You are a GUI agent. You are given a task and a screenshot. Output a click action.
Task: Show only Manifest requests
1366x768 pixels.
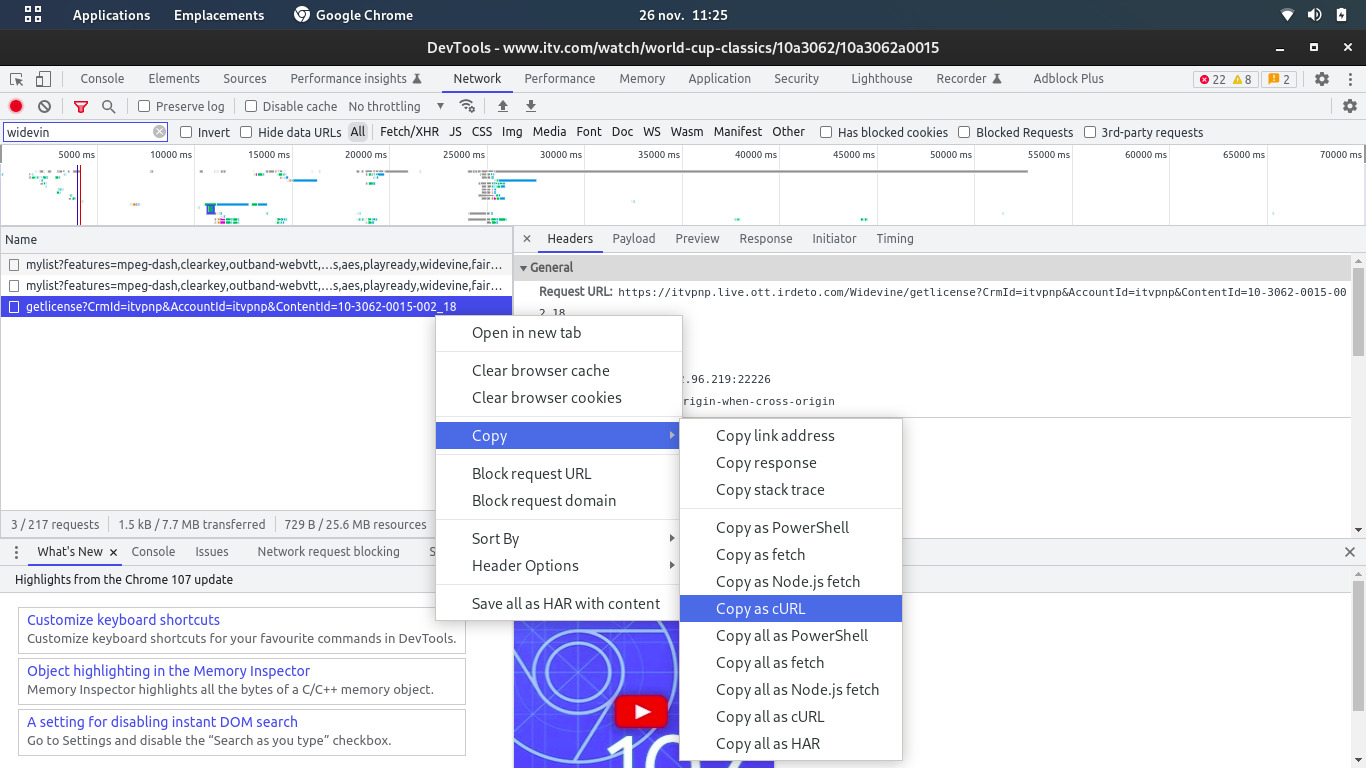[x=738, y=132]
